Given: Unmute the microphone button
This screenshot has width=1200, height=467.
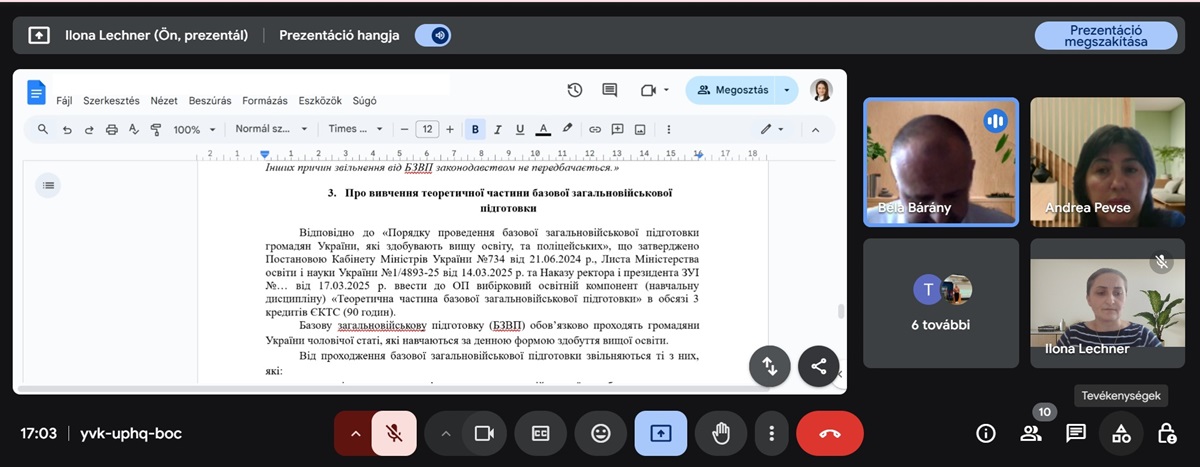Looking at the screenshot, I should 394,433.
